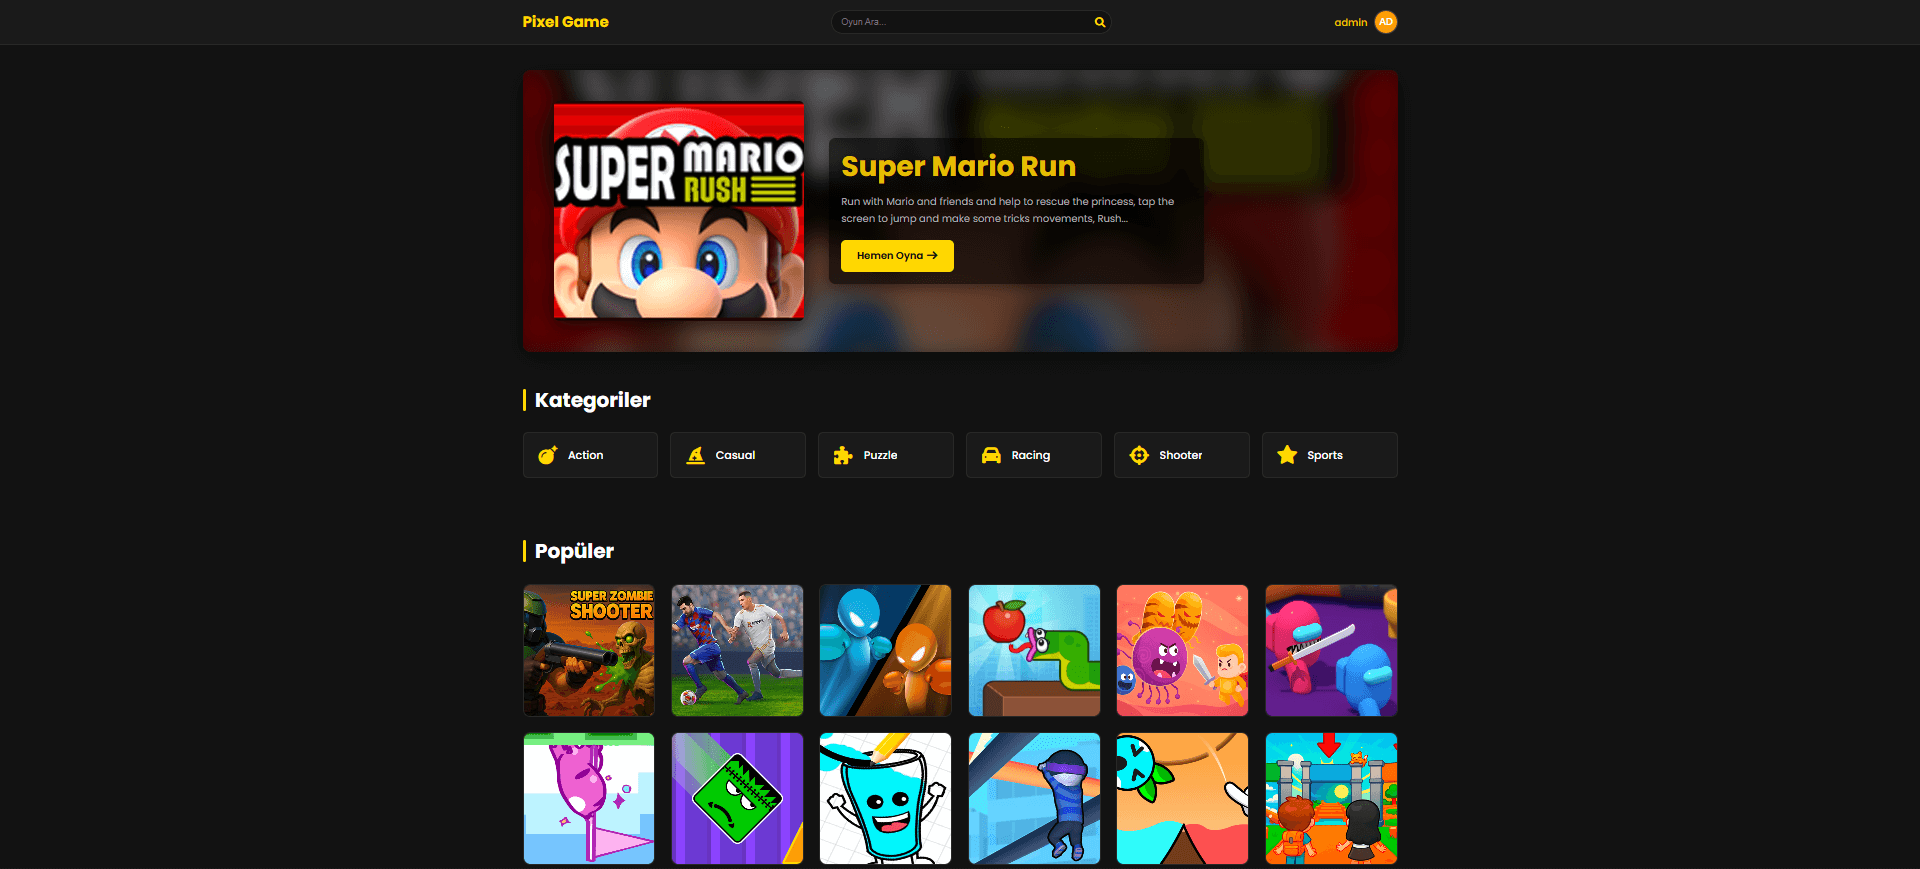Viewport: 1920px width, 869px height.
Task: Open the purple monster with knight game
Action: coord(1182,651)
